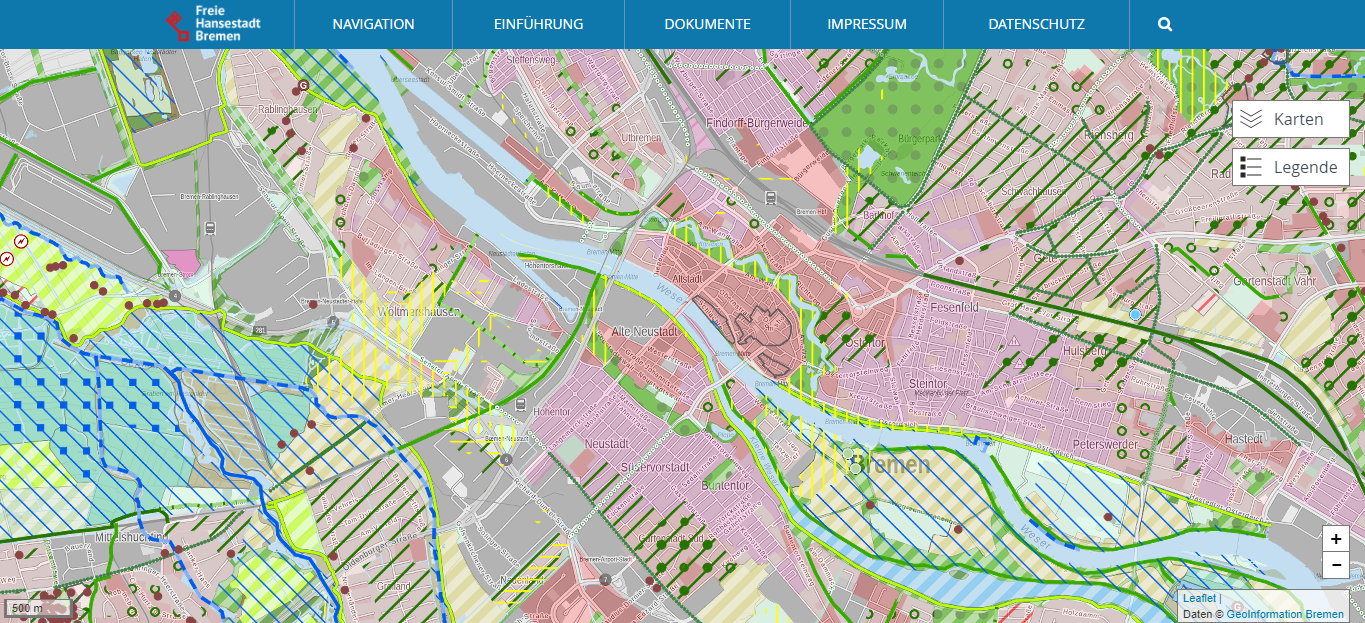
Task: Open the DATENSCHUTZ page
Action: [1036, 24]
